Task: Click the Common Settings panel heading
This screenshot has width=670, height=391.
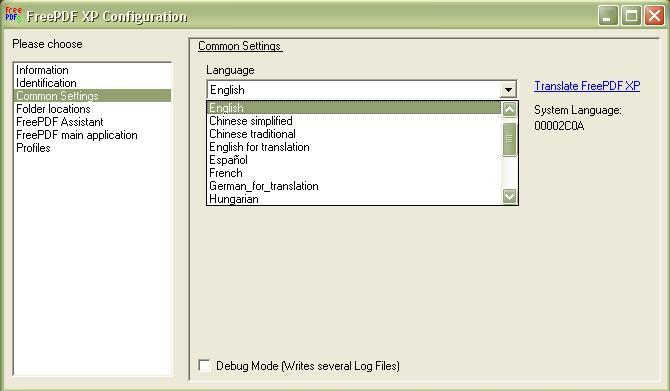Action: pyautogui.click(x=239, y=46)
